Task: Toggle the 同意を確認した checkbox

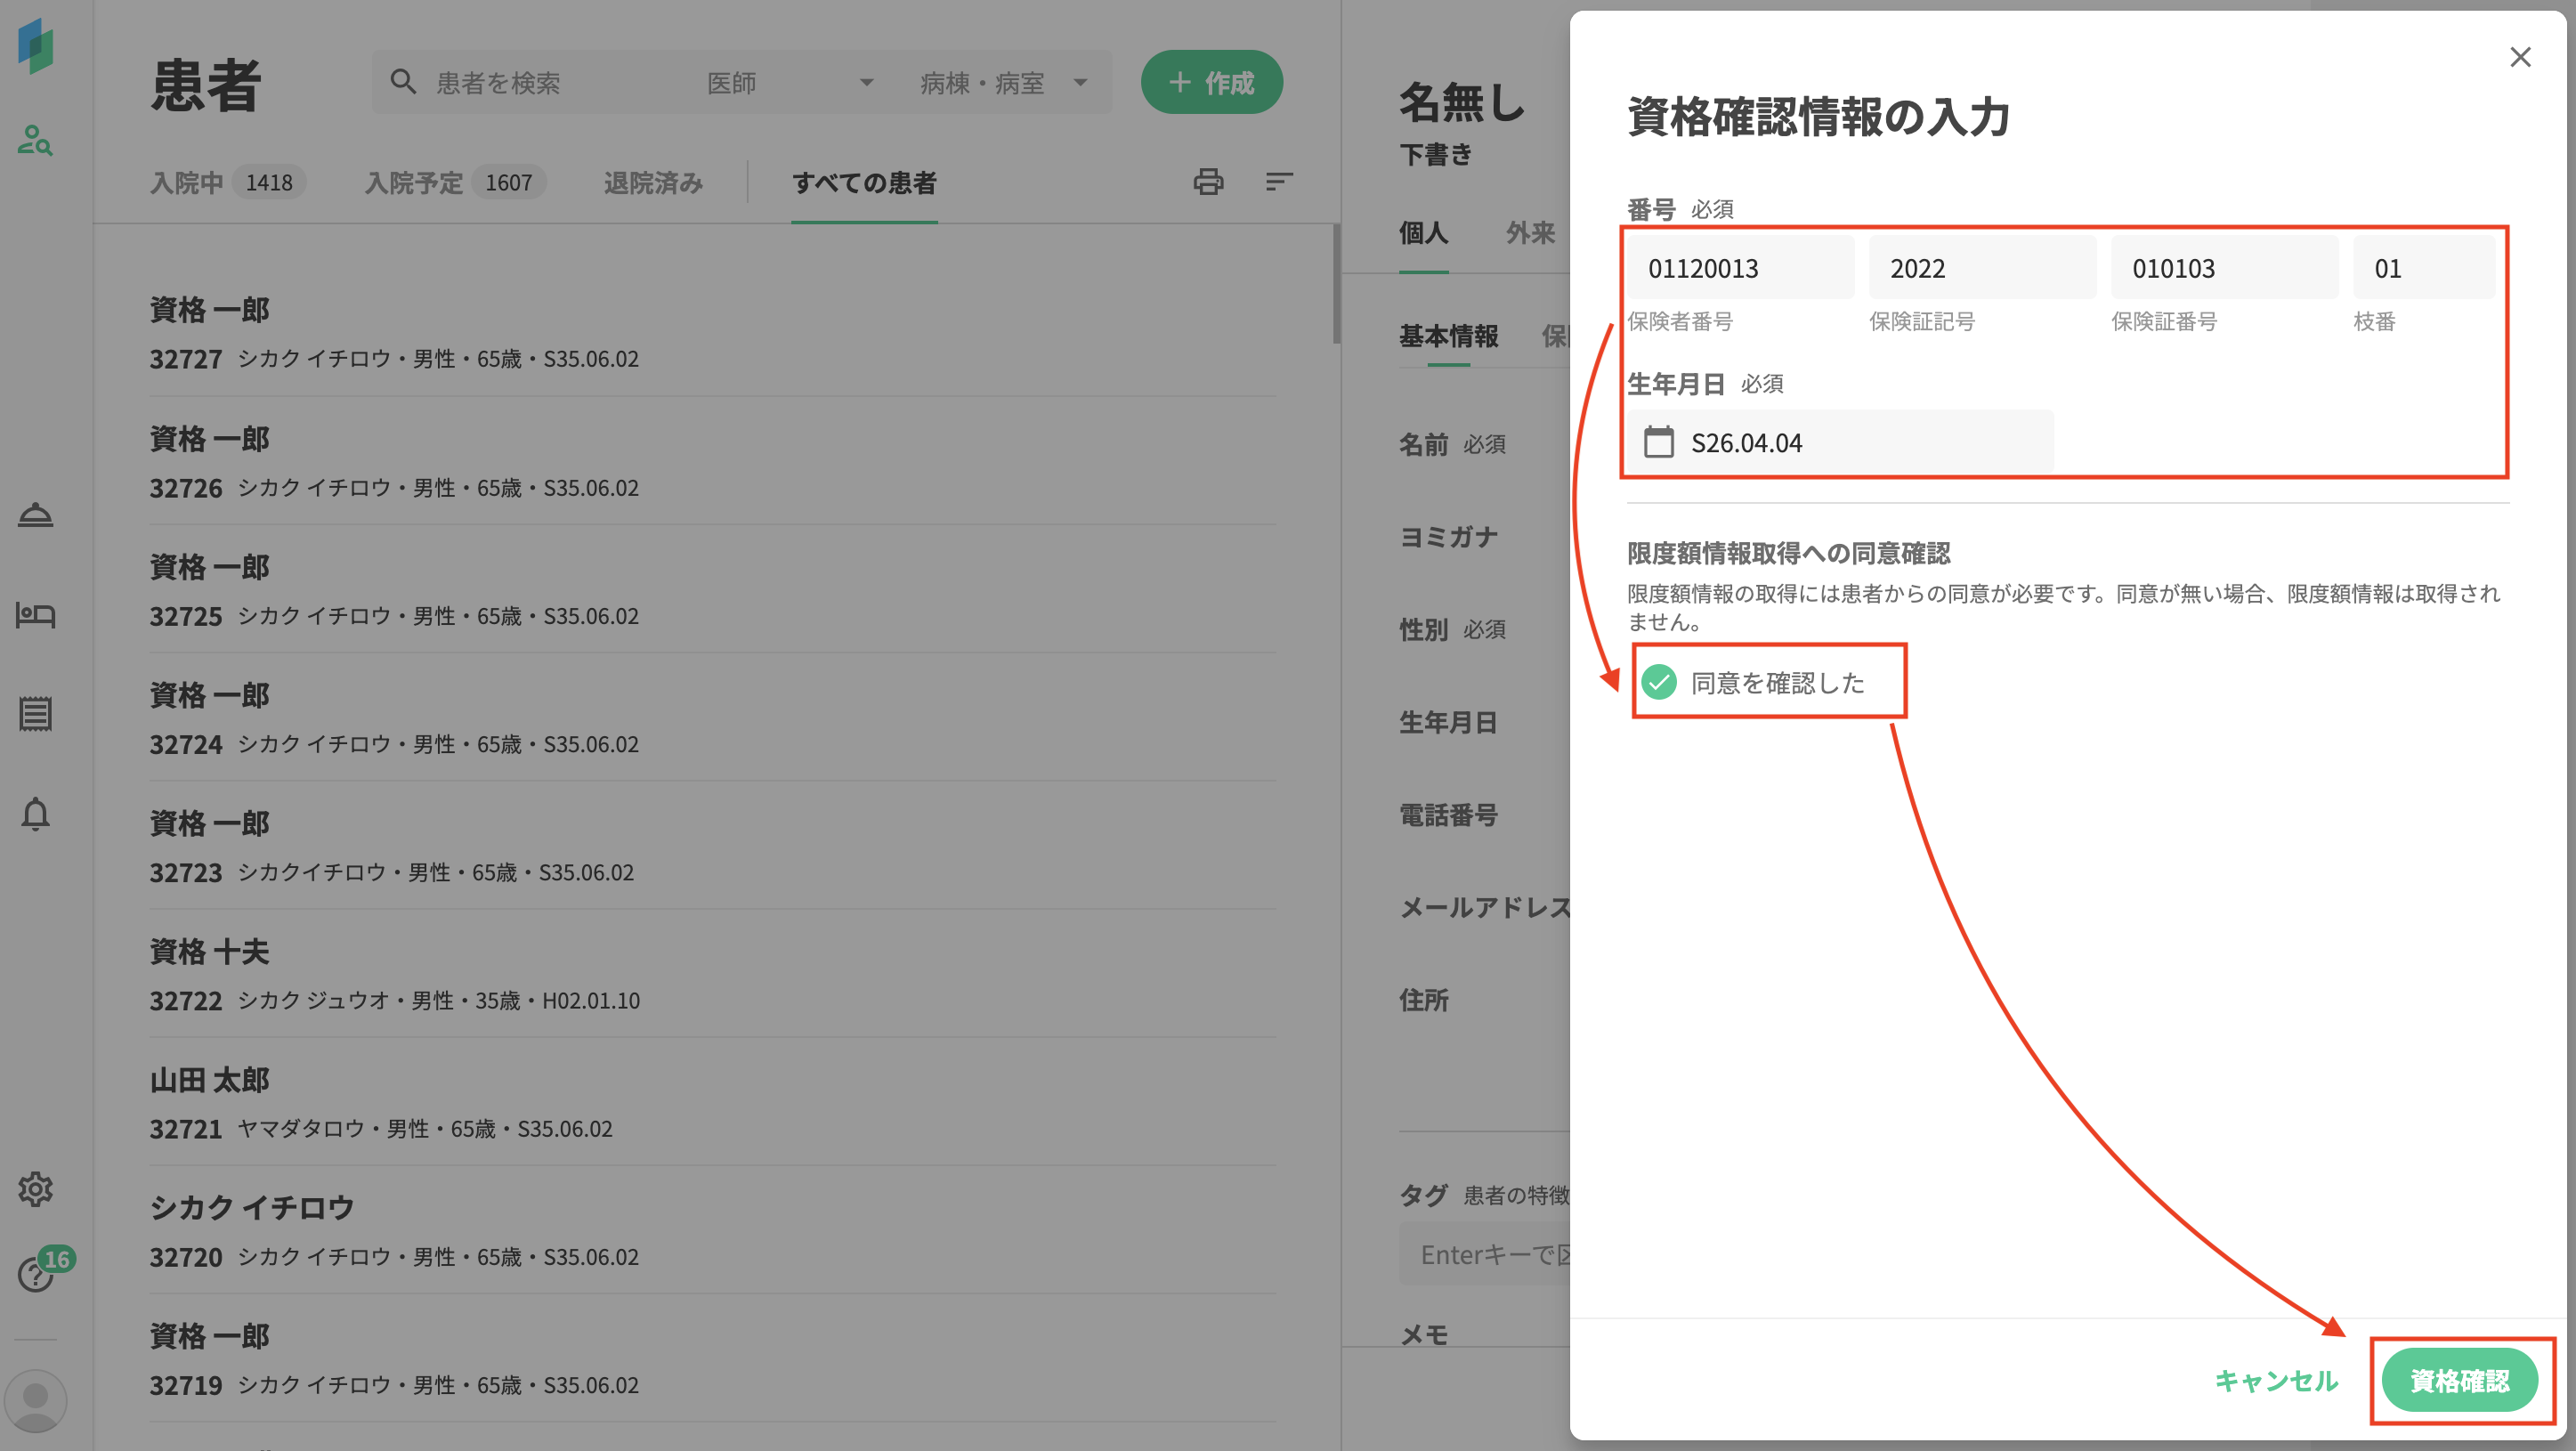Action: point(1659,682)
